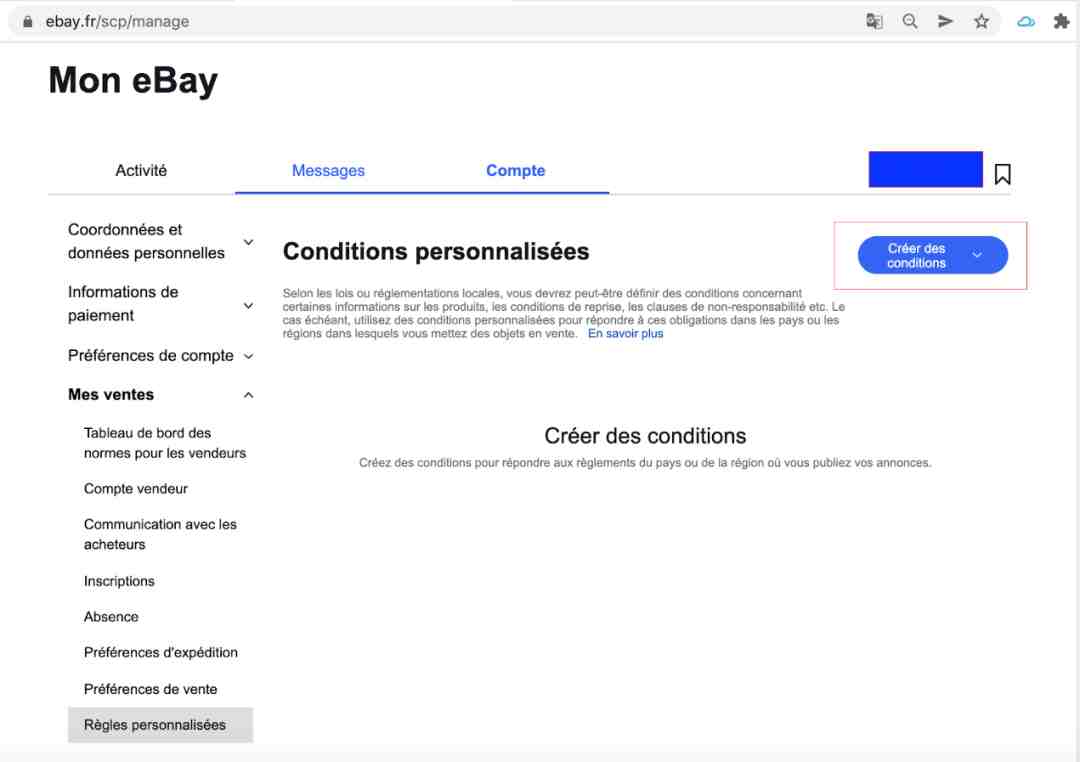1080x762 pixels.
Task: Open Préférences d'expédition in the sidebar
Action: [x=160, y=652]
